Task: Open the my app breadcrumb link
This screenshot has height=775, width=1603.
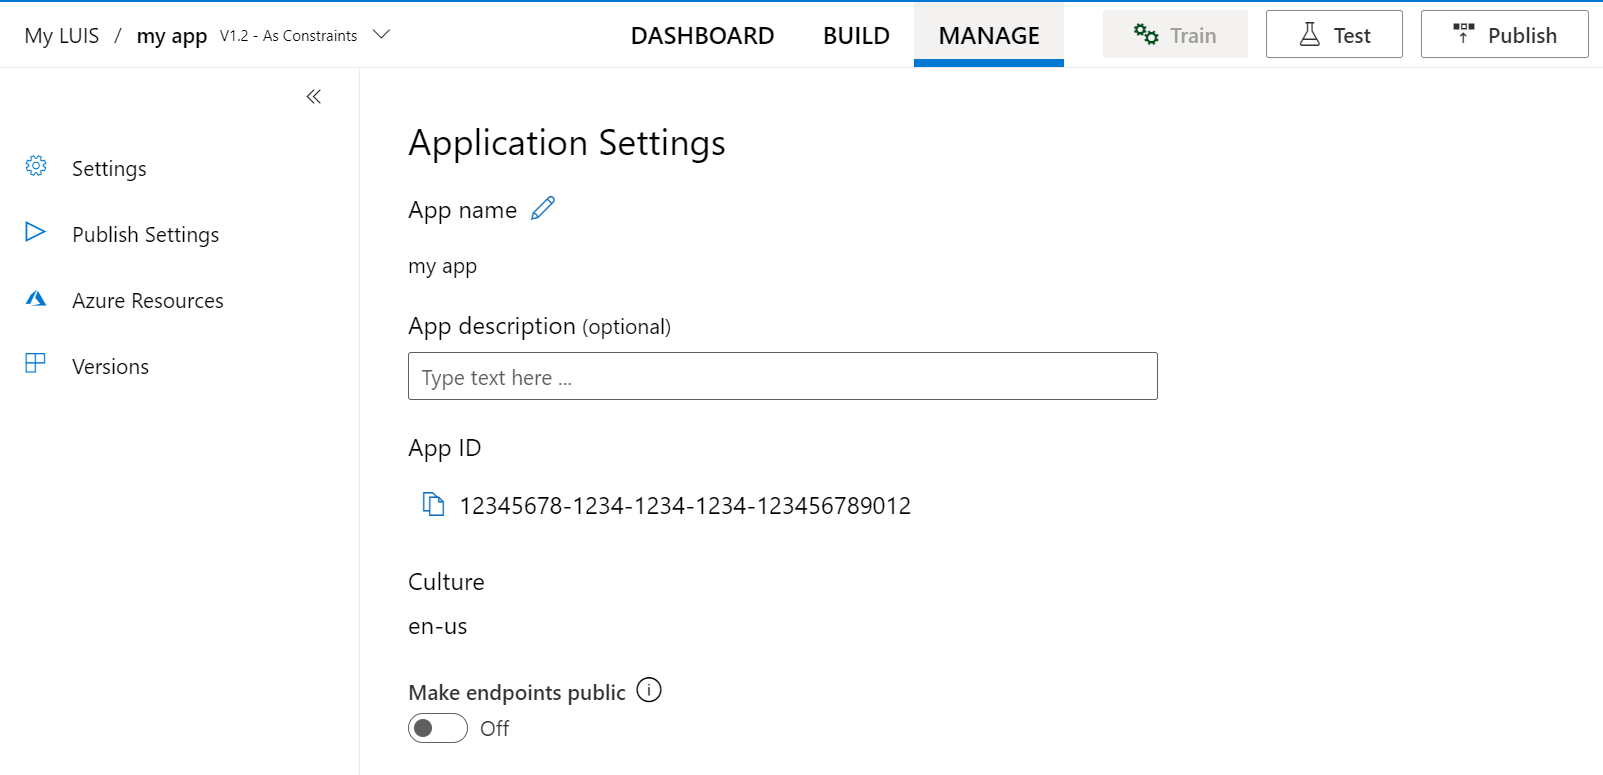Action: point(172,36)
